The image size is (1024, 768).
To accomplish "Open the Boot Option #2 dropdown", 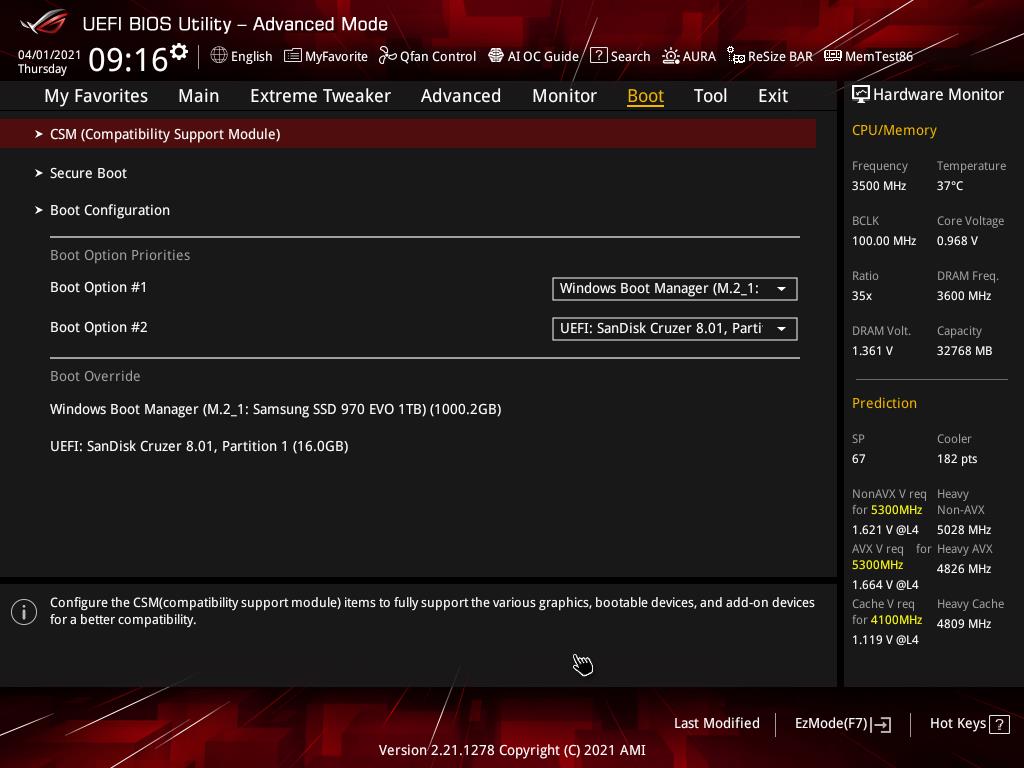I will tap(674, 329).
